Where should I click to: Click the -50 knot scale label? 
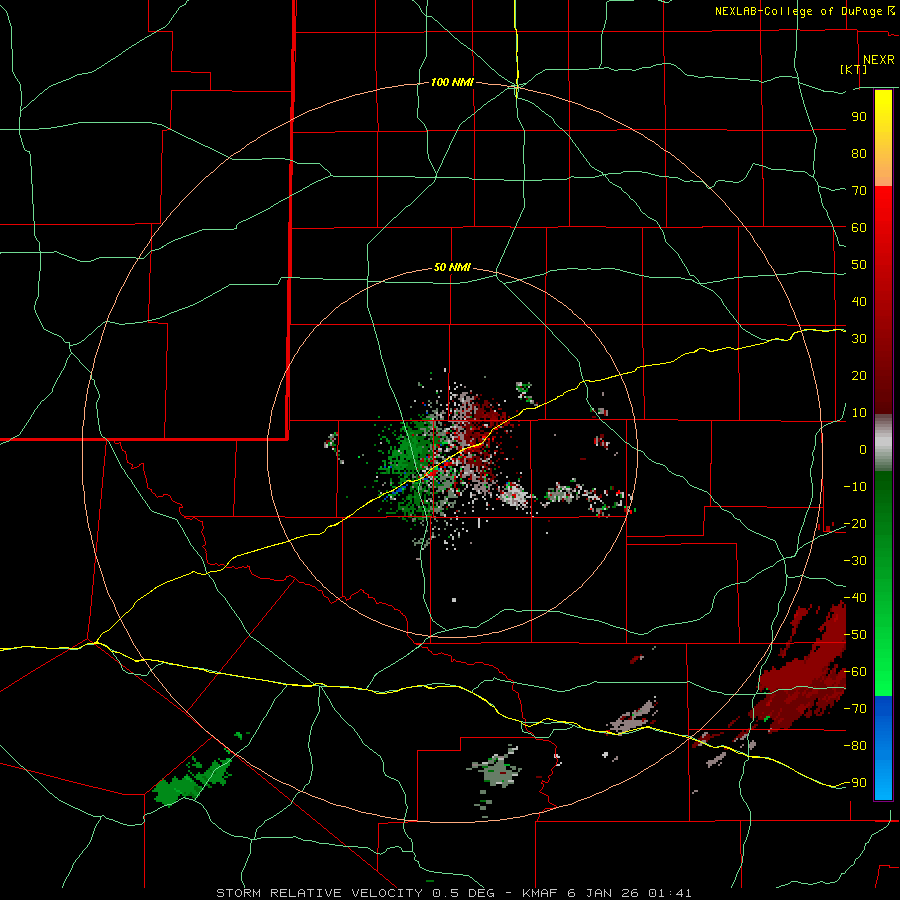855,635
